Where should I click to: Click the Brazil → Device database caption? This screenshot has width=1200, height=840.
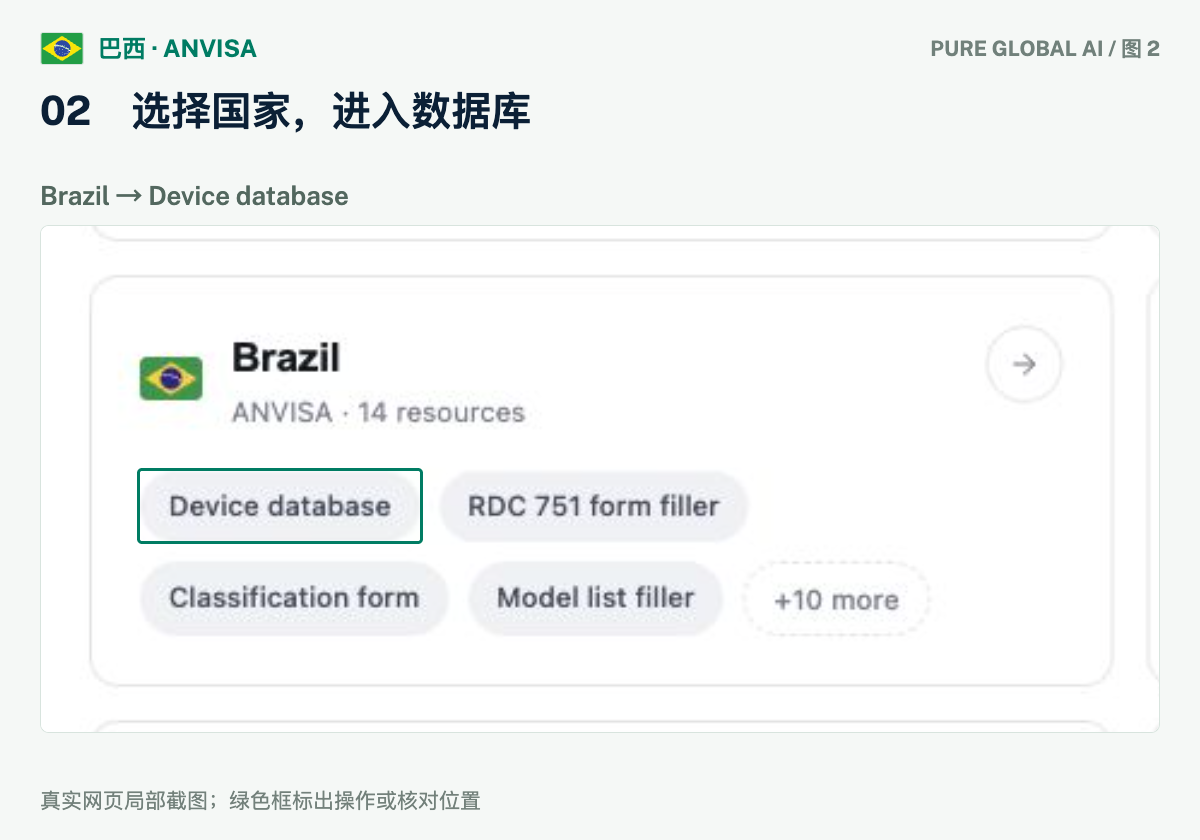195,195
